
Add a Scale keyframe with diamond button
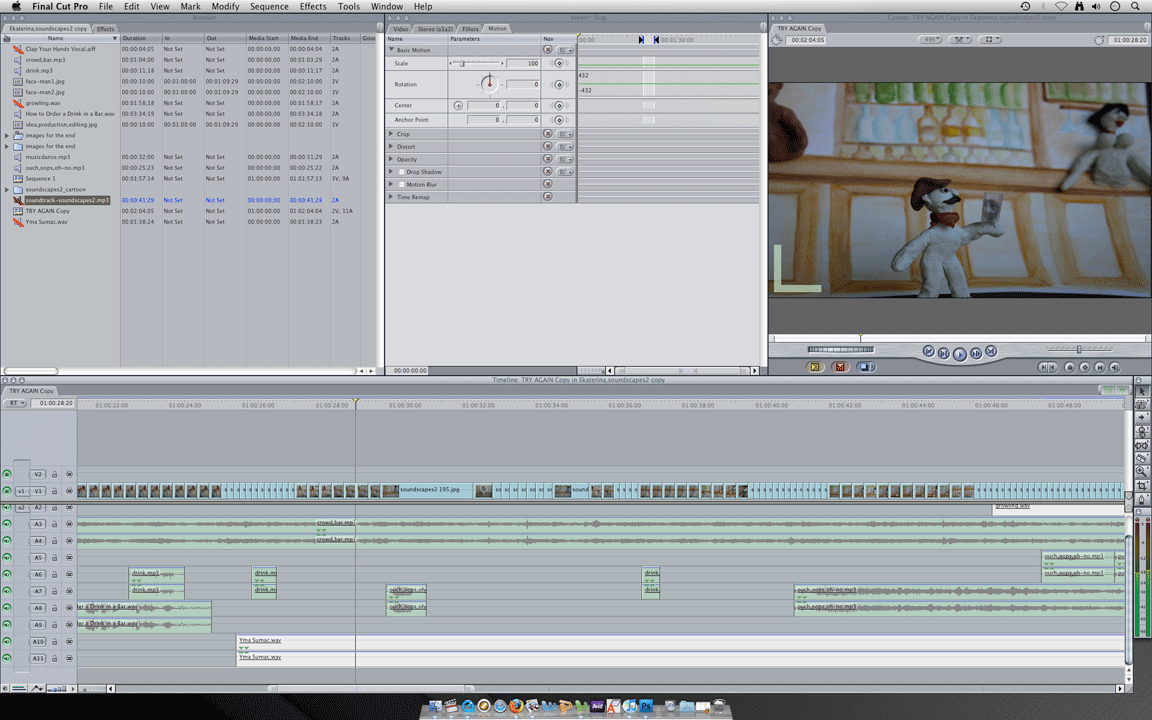point(559,63)
